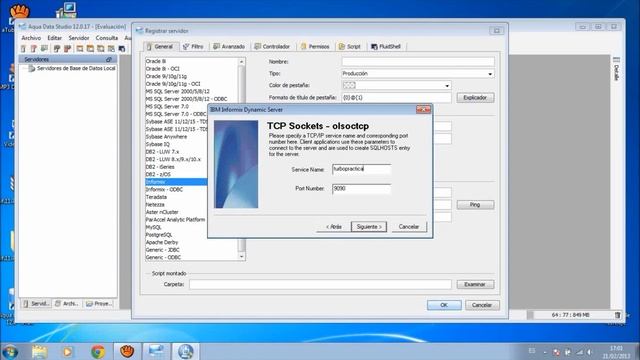This screenshot has width=640, height=360.
Task: Select DB2 - iSeries in the list
Action: click(x=160, y=167)
